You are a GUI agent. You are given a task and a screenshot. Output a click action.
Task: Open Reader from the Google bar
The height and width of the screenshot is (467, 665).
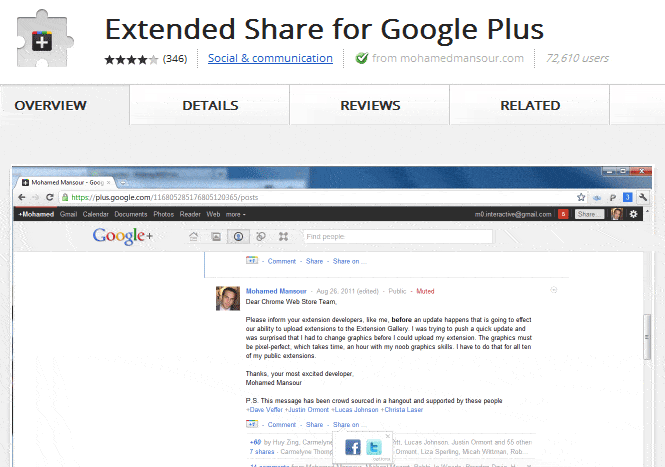pyautogui.click(x=190, y=214)
